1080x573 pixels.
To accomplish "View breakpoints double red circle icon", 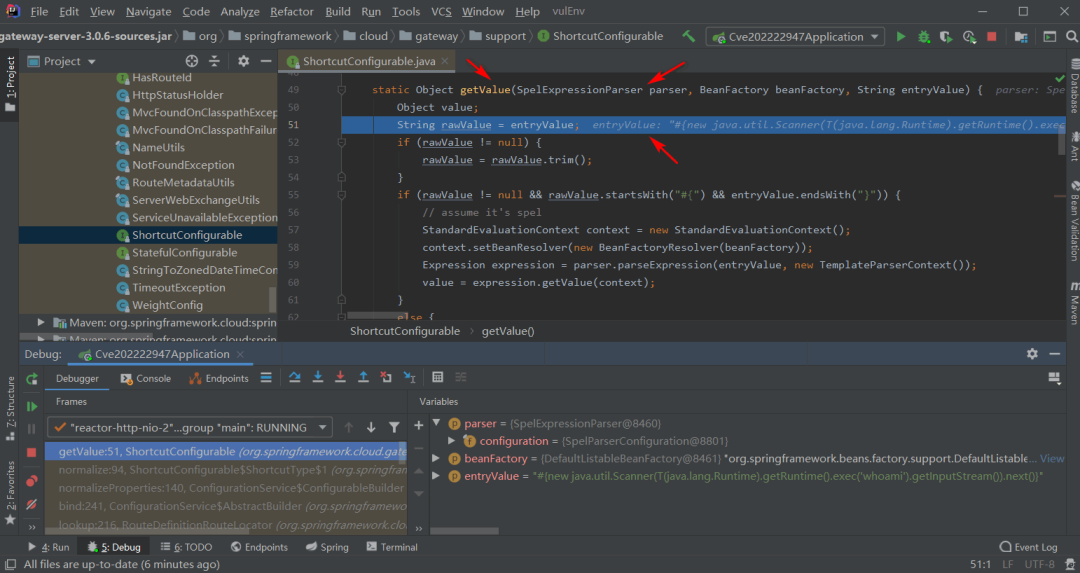I will (x=32, y=481).
